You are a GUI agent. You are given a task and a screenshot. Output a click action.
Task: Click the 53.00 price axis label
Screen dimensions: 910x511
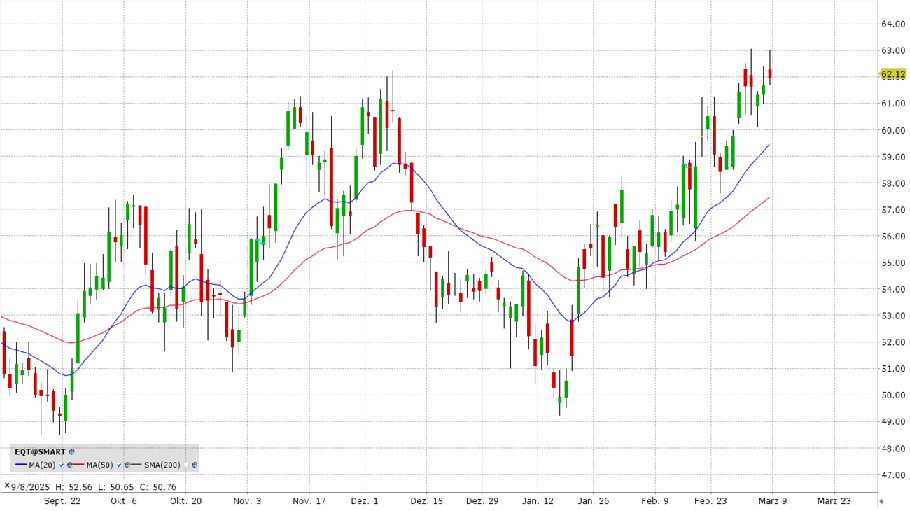[x=893, y=316]
